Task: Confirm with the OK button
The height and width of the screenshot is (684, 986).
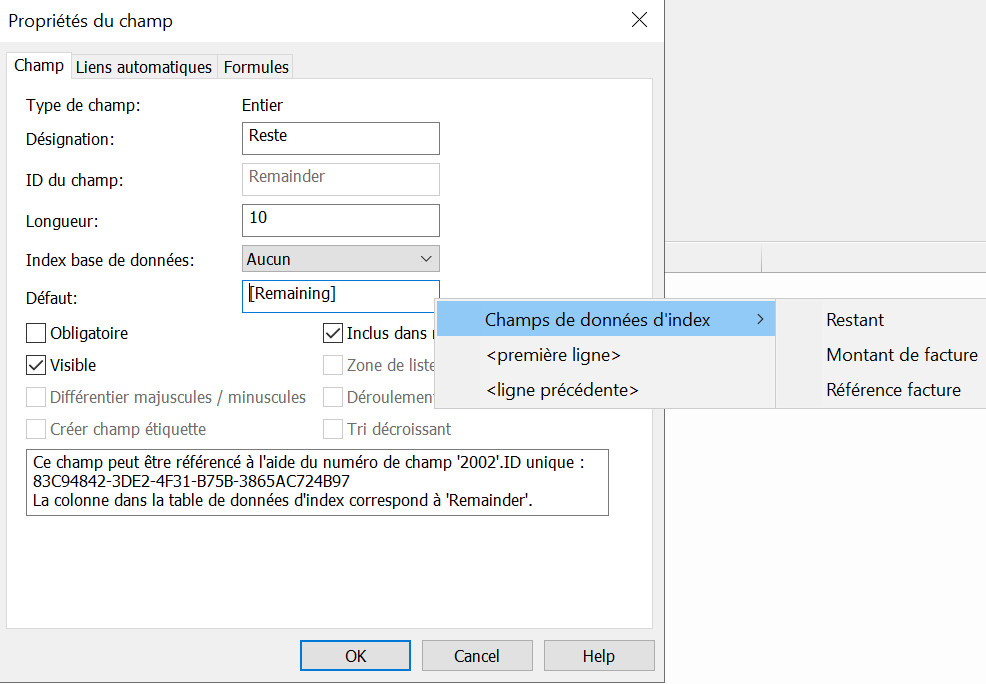Action: pyautogui.click(x=355, y=656)
